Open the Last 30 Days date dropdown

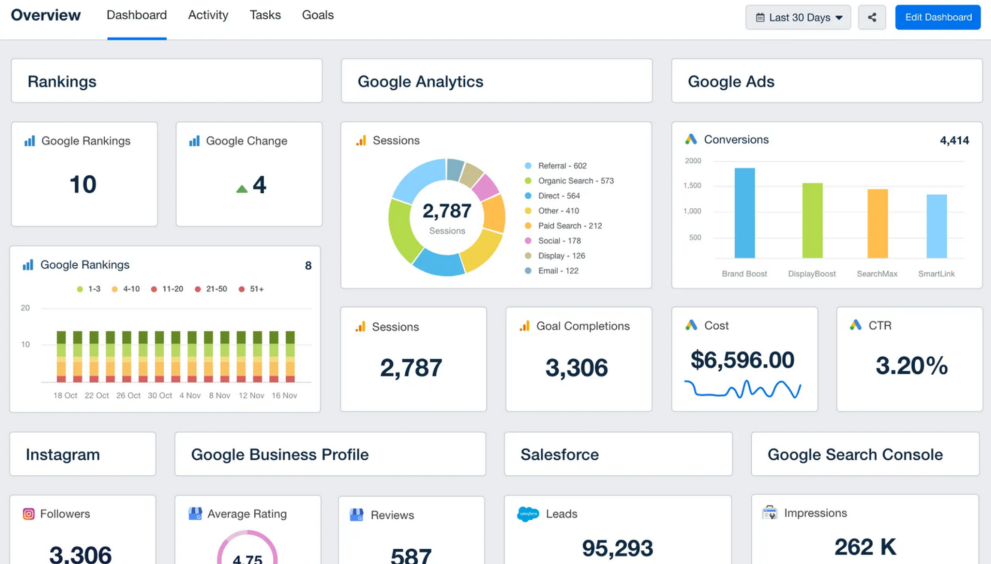[x=798, y=17]
